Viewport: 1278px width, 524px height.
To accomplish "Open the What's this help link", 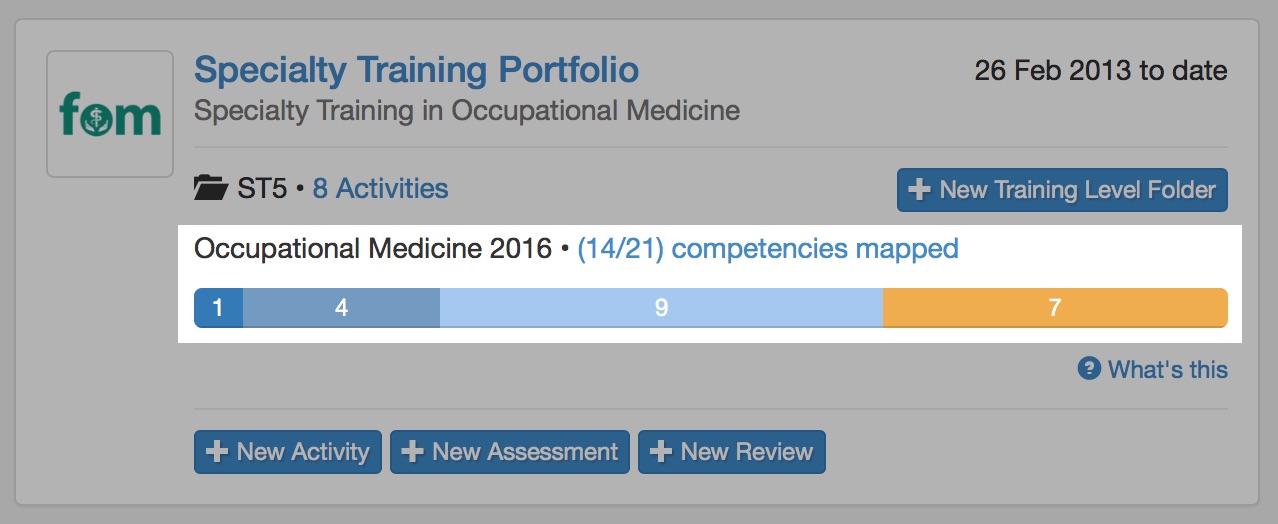I will click(1168, 369).
